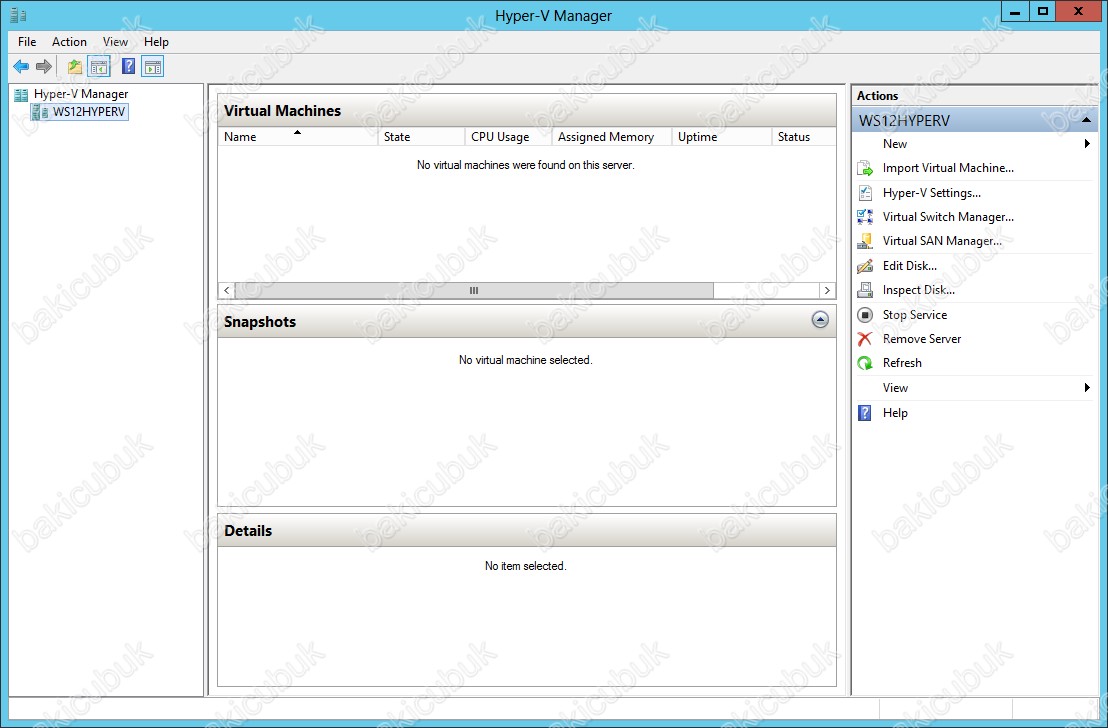Sort by the Uptime column header
Image resolution: width=1108 pixels, height=728 pixels.
coord(721,137)
